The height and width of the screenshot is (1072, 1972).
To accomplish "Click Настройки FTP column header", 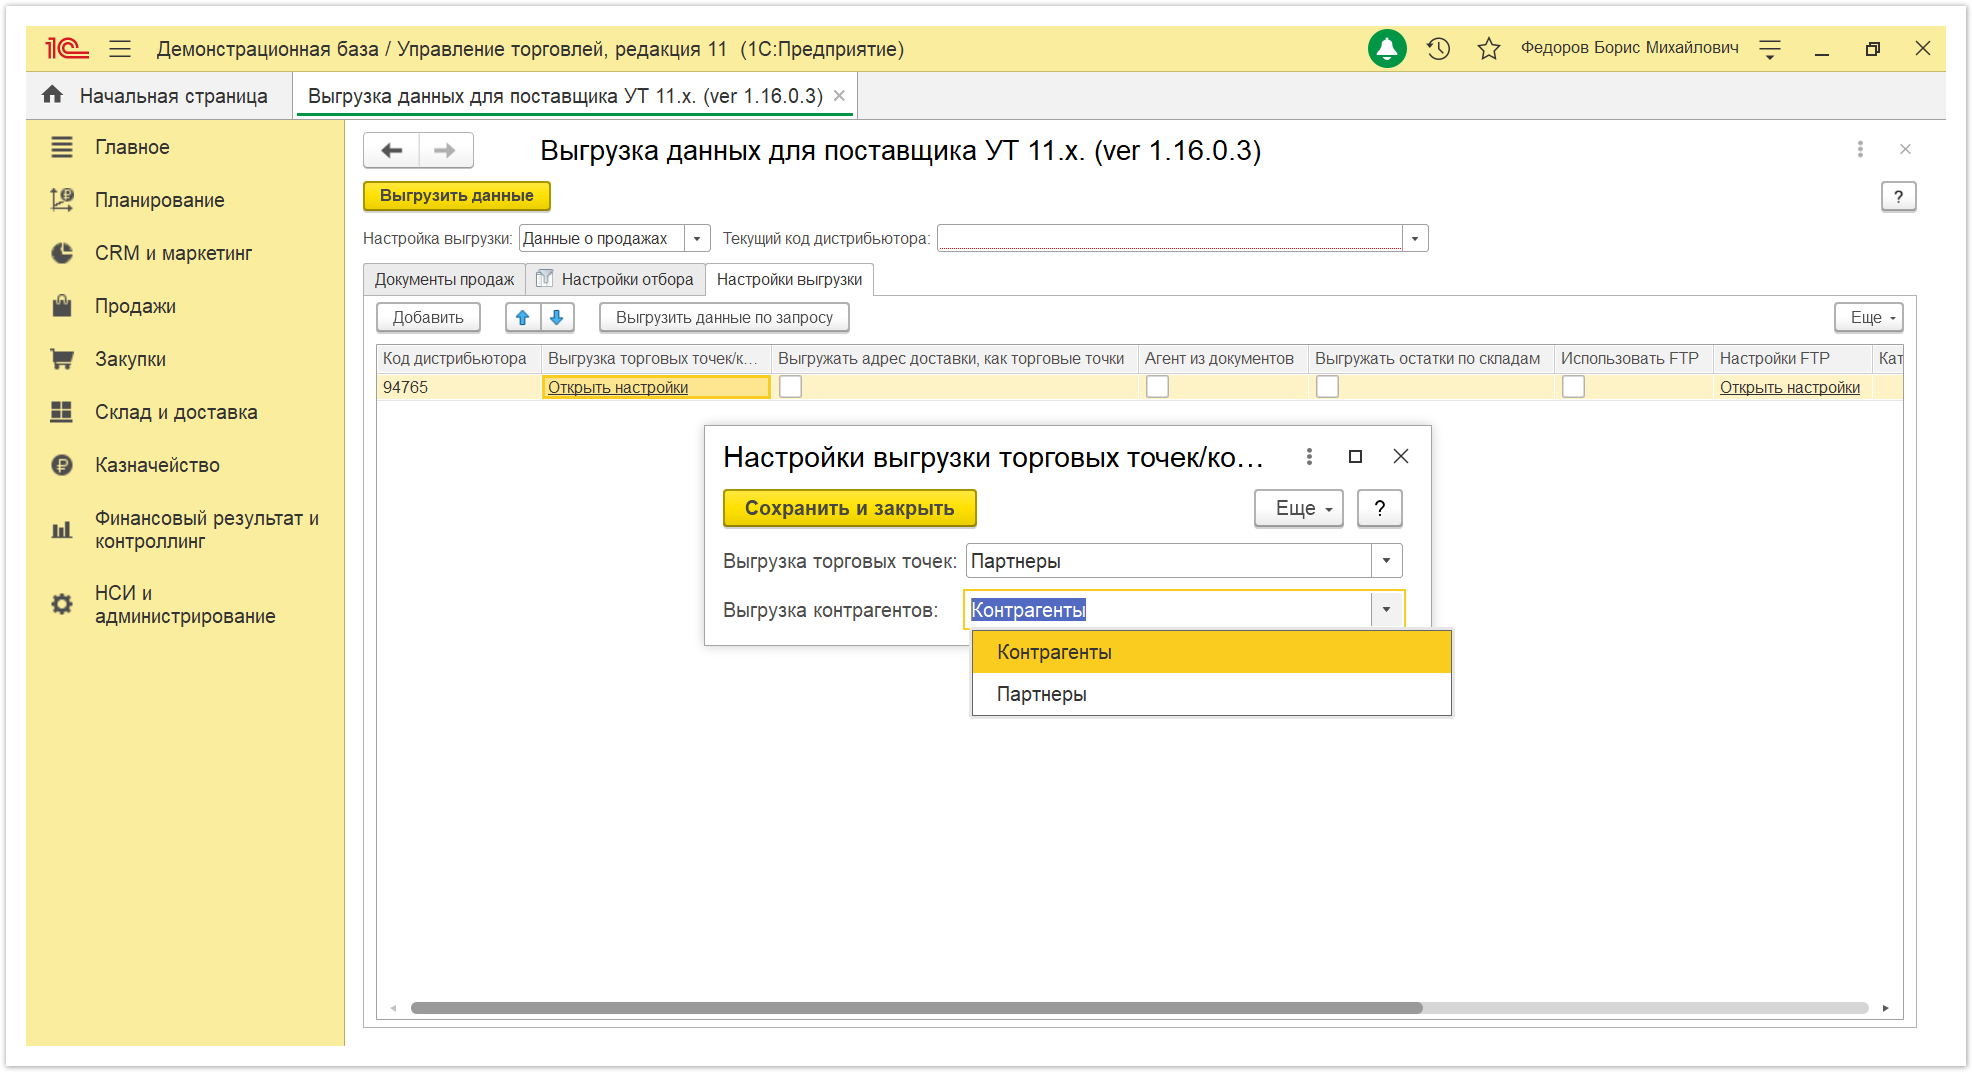I will [x=1792, y=358].
